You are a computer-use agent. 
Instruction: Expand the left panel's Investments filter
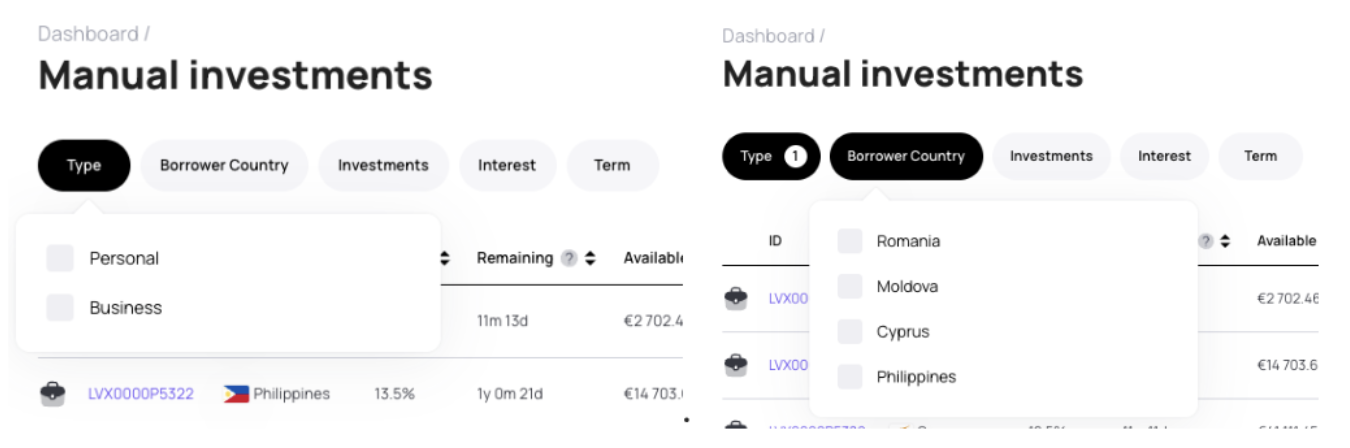[x=383, y=165]
